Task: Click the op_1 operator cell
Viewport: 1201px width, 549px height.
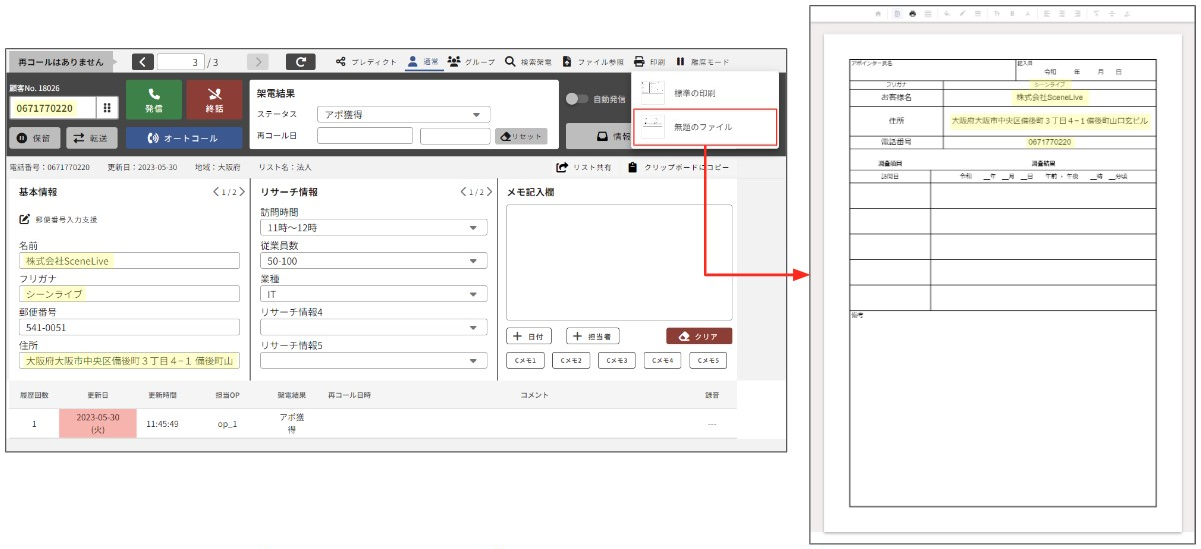Action: (228, 423)
